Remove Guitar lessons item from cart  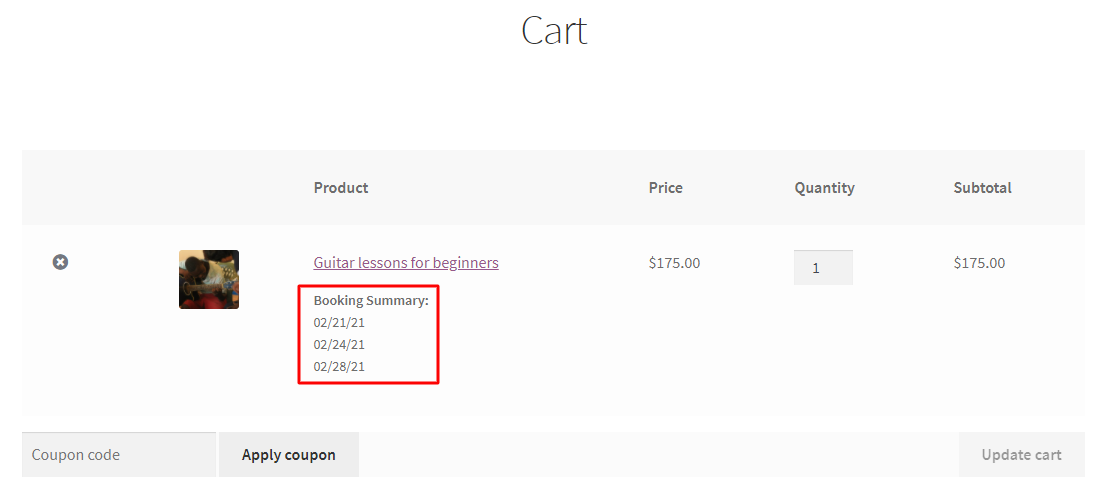[60, 263]
